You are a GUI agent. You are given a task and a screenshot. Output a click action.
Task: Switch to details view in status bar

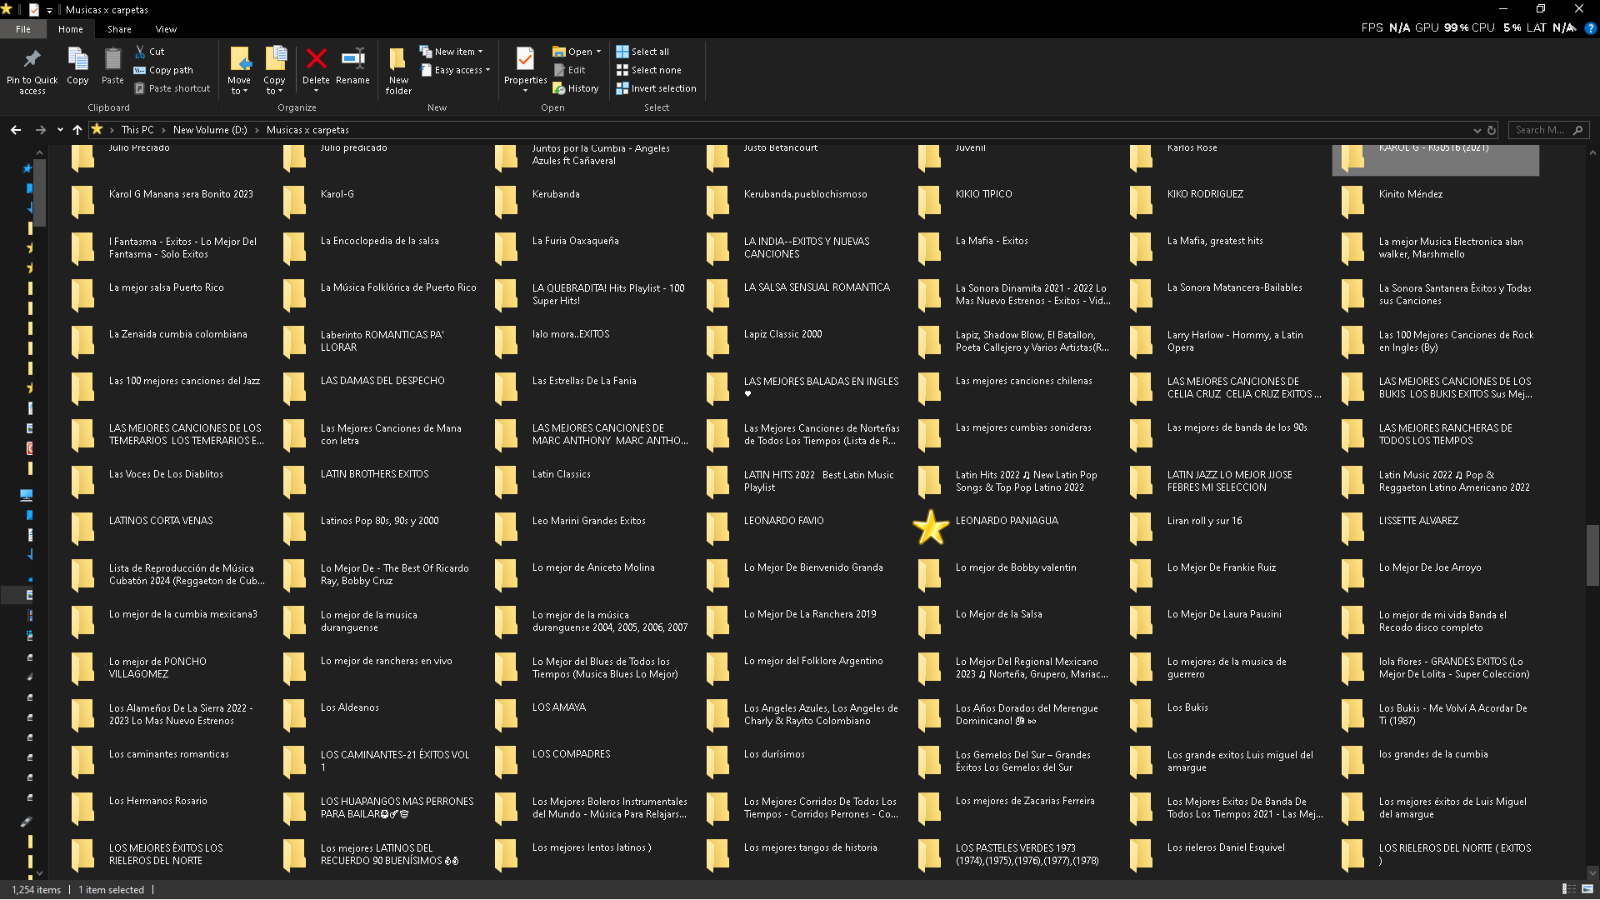[x=1568, y=889]
